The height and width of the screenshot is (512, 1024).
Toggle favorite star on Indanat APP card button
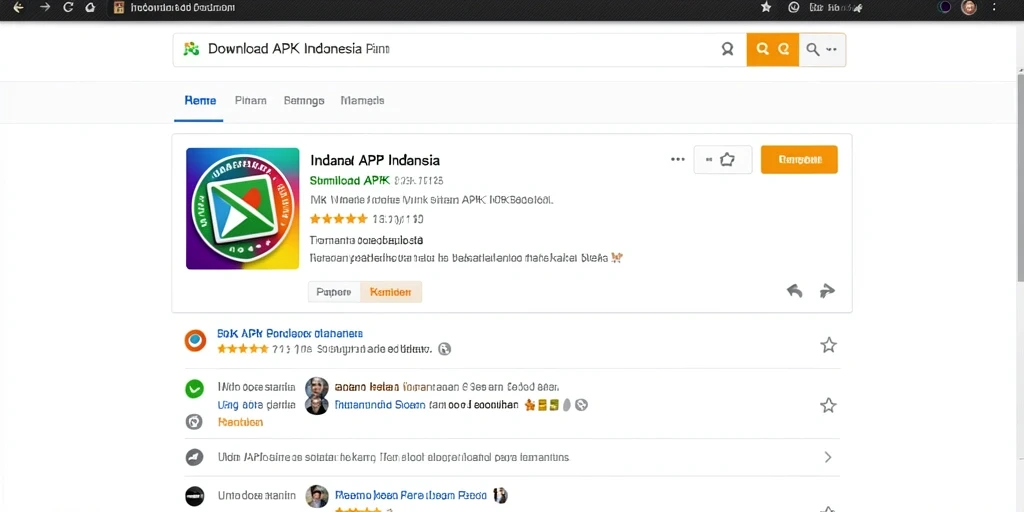click(723, 159)
